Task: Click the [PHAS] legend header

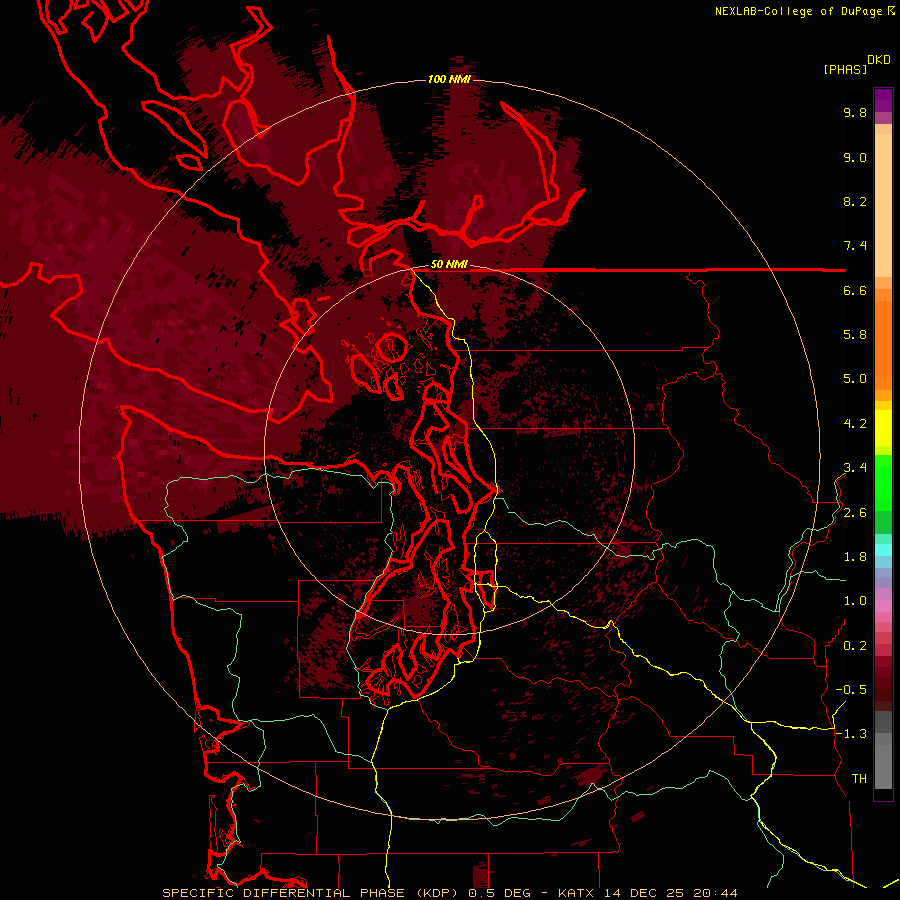Action: 845,69
